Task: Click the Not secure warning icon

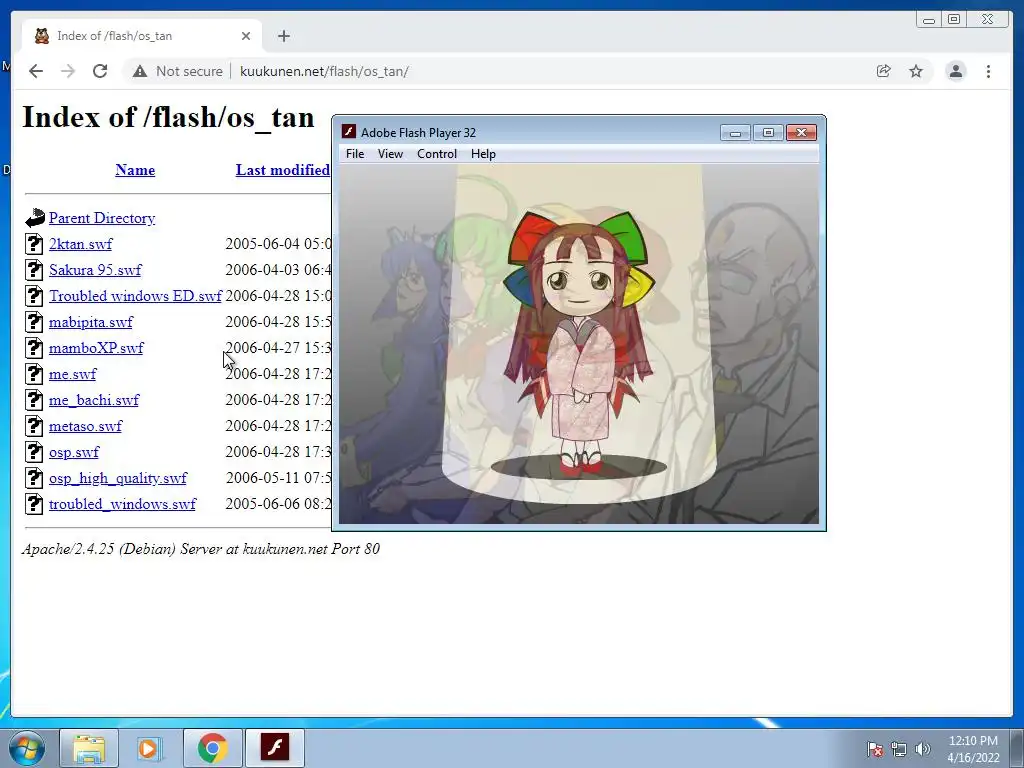Action: [x=140, y=71]
